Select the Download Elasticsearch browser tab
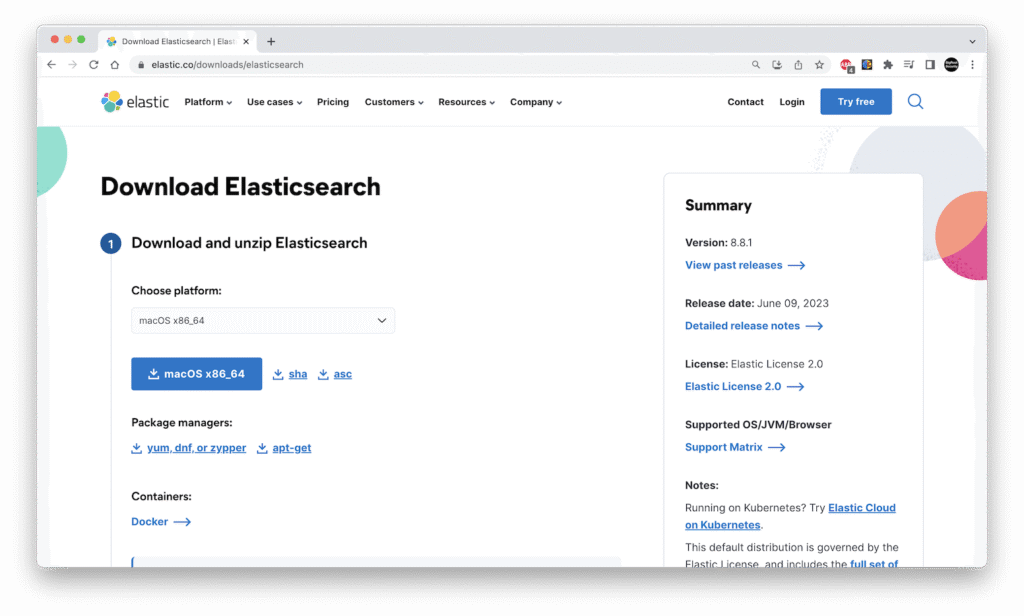 tap(178, 41)
